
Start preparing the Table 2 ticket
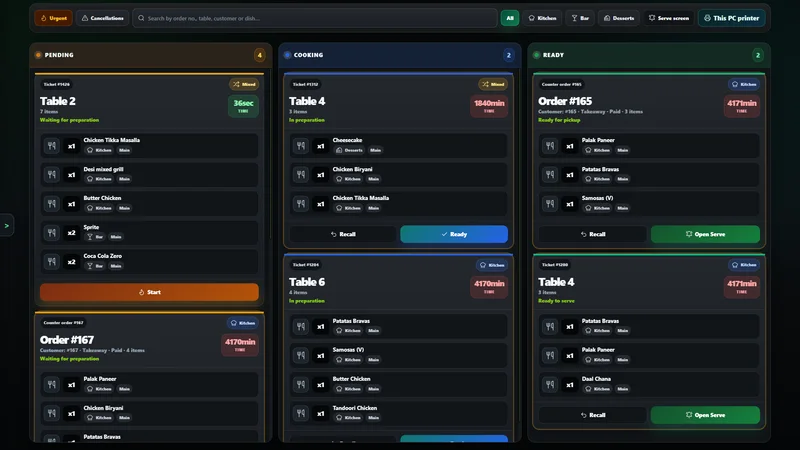149,292
